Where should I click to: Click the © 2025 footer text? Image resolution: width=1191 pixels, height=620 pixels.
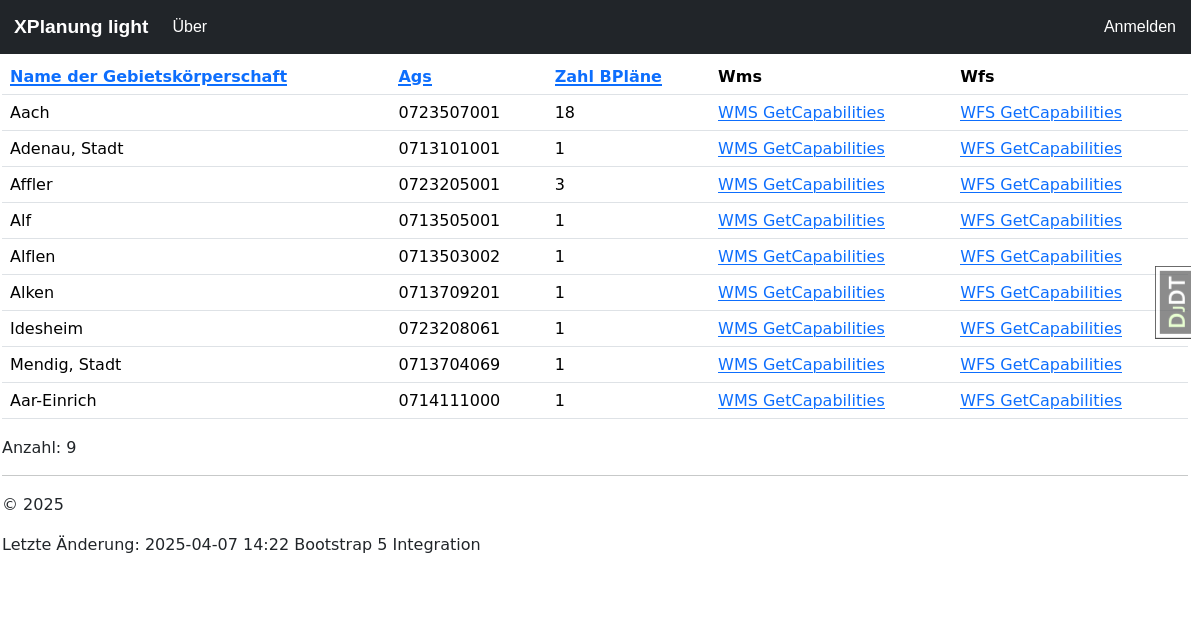point(33,505)
